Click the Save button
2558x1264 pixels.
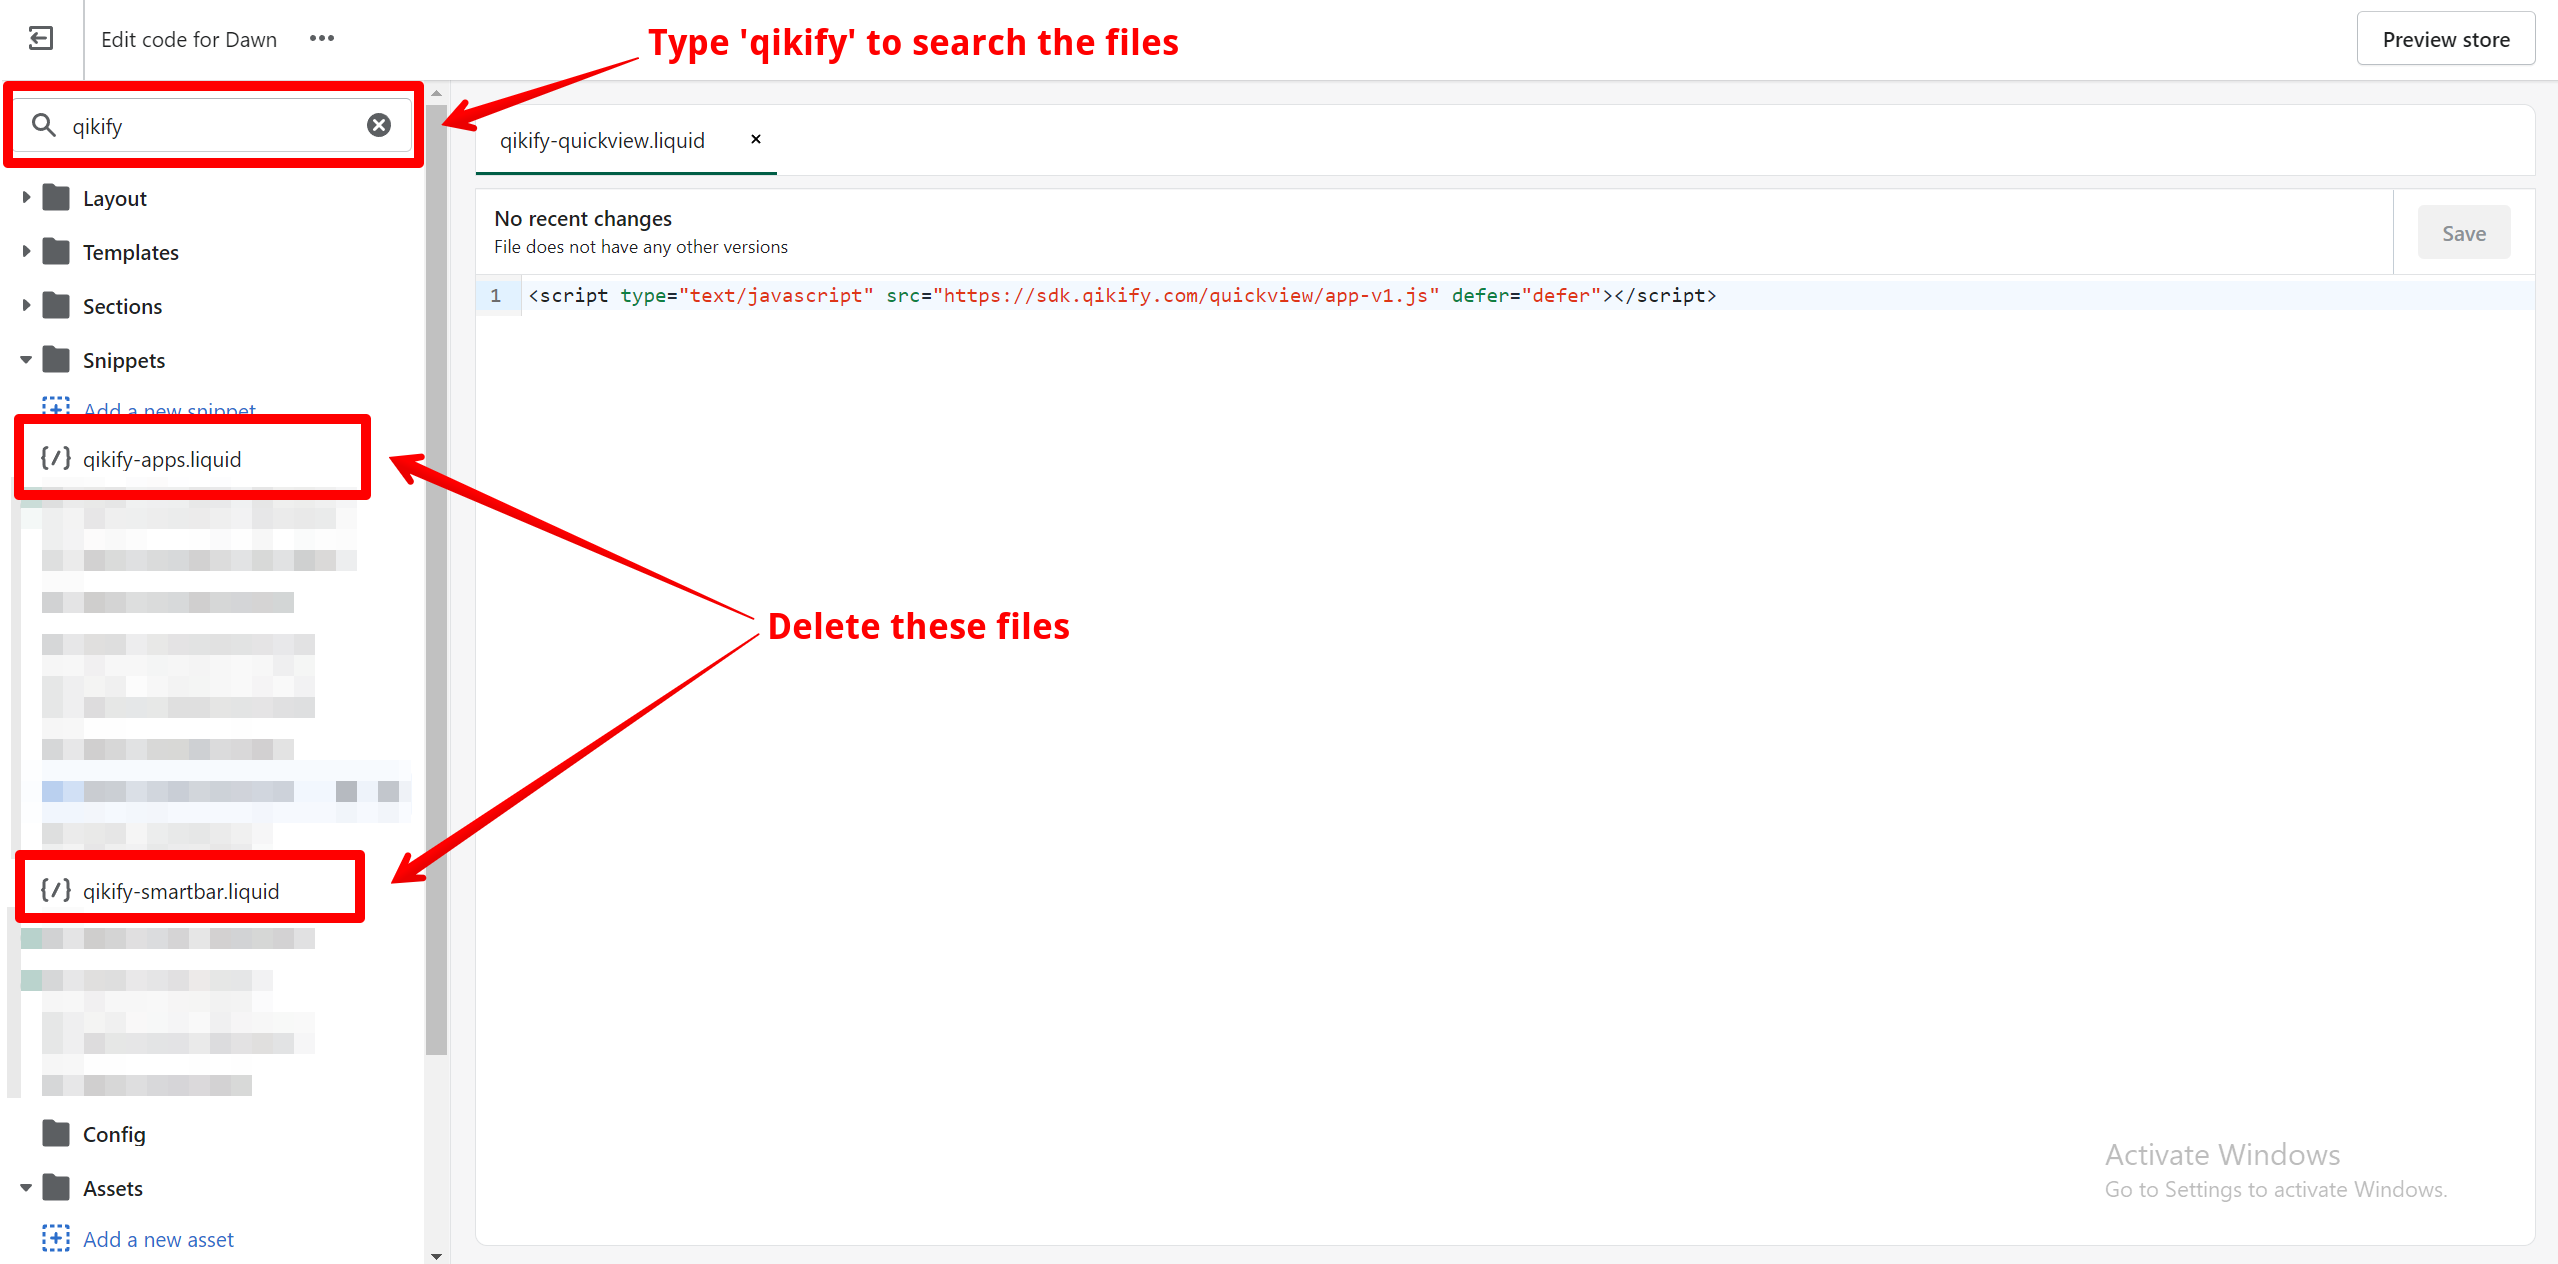click(x=2464, y=233)
